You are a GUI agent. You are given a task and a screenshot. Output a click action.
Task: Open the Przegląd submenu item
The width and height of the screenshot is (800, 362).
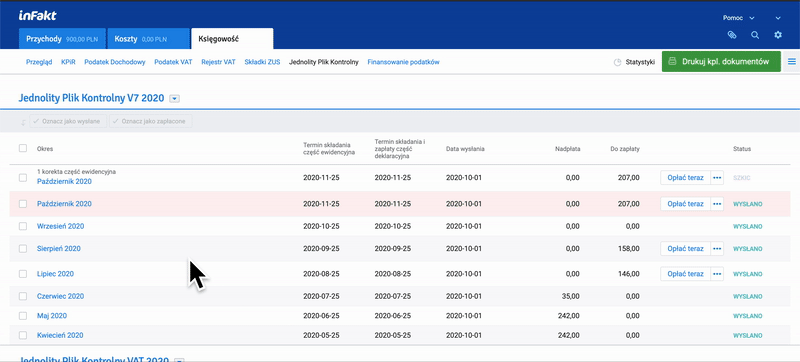(x=39, y=62)
